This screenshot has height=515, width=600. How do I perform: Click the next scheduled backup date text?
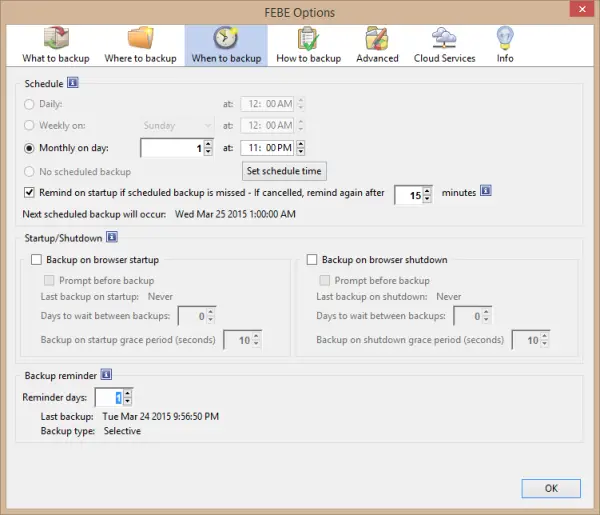click(x=235, y=214)
